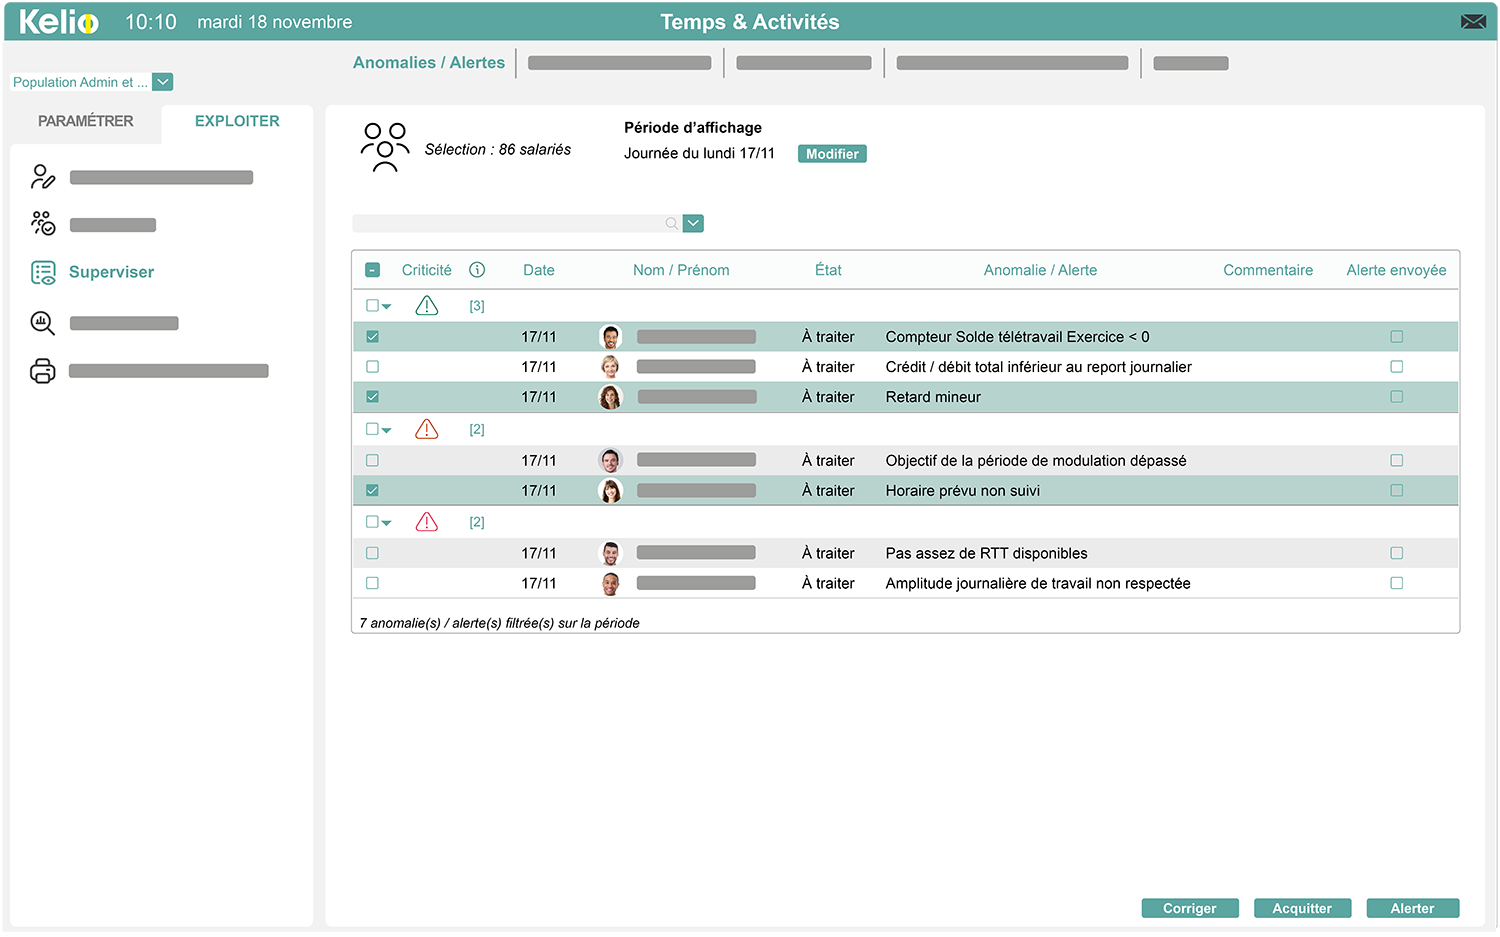This screenshot has width=1500, height=937.
Task: Select the Anomalies / Alertes menu item
Action: pos(429,62)
